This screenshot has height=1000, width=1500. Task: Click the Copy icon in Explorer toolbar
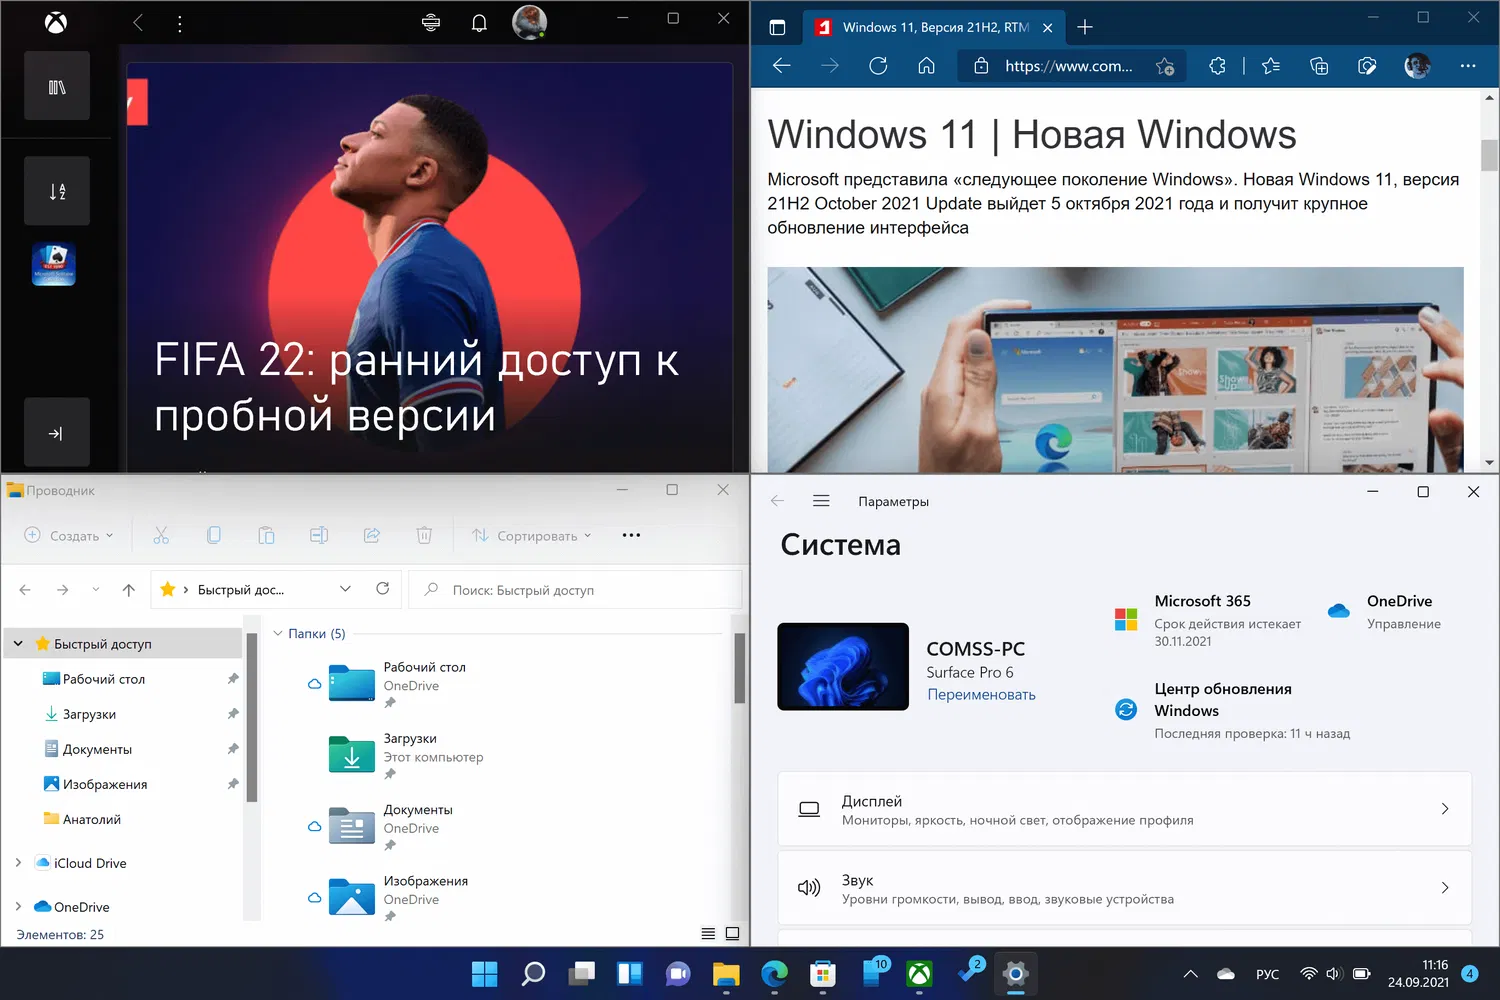tap(214, 536)
